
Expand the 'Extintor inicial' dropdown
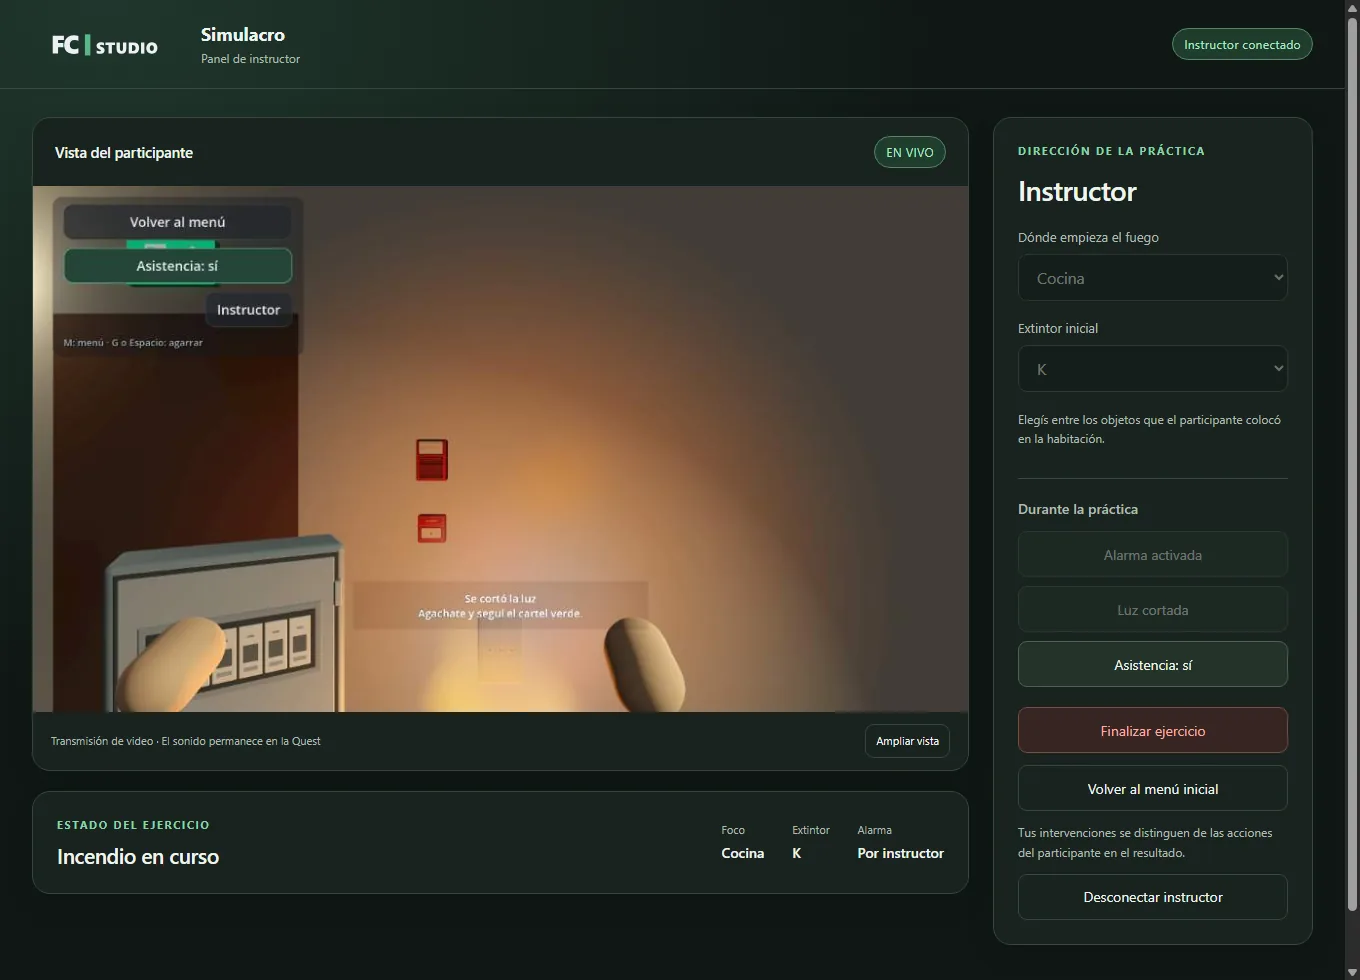[1152, 369]
